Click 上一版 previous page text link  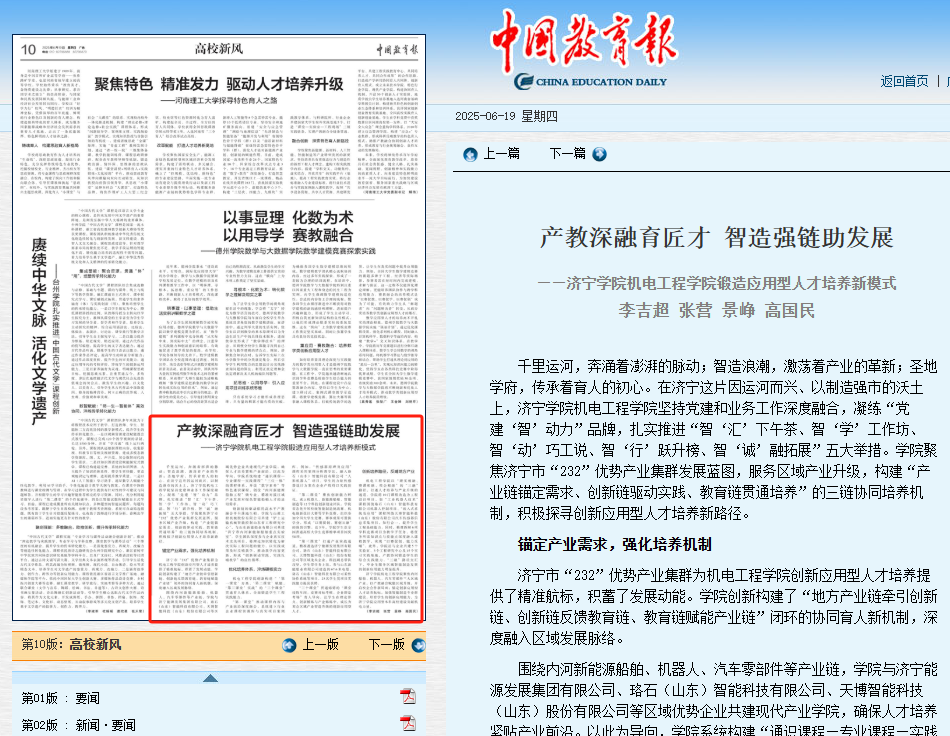click(x=320, y=645)
